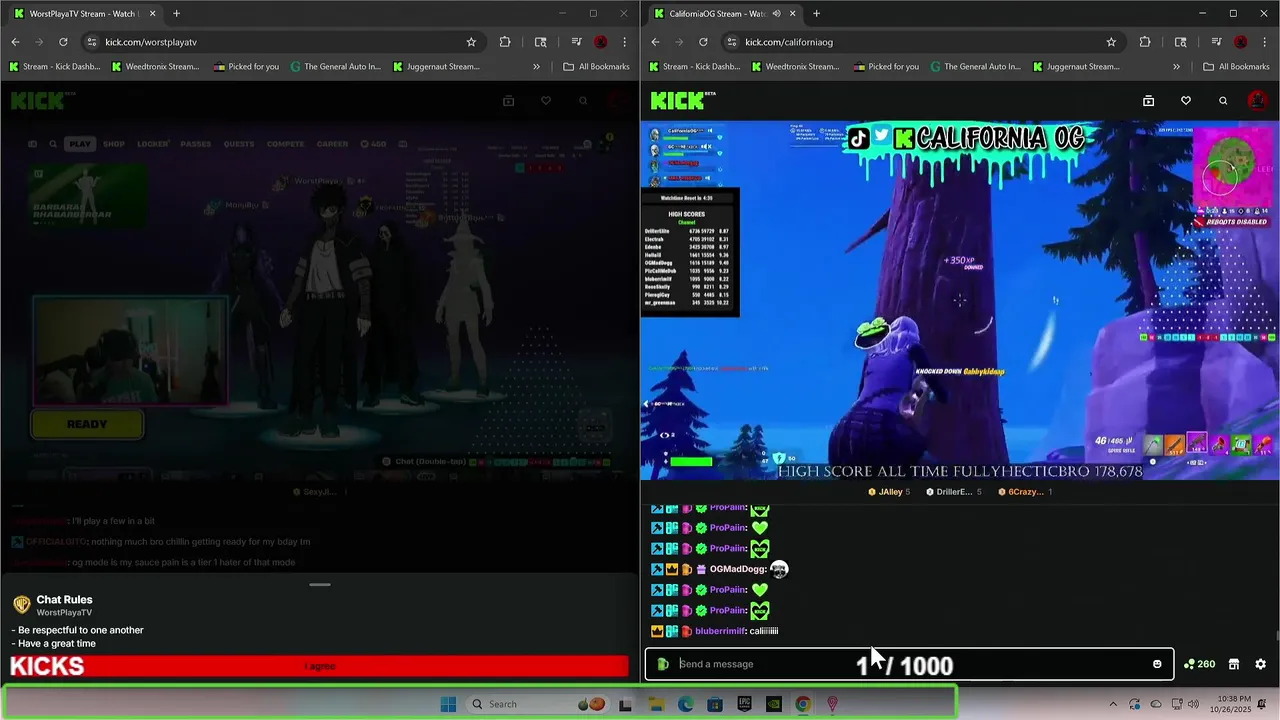
Task: Show hidden system tray icons chevron
Action: 1112,704
